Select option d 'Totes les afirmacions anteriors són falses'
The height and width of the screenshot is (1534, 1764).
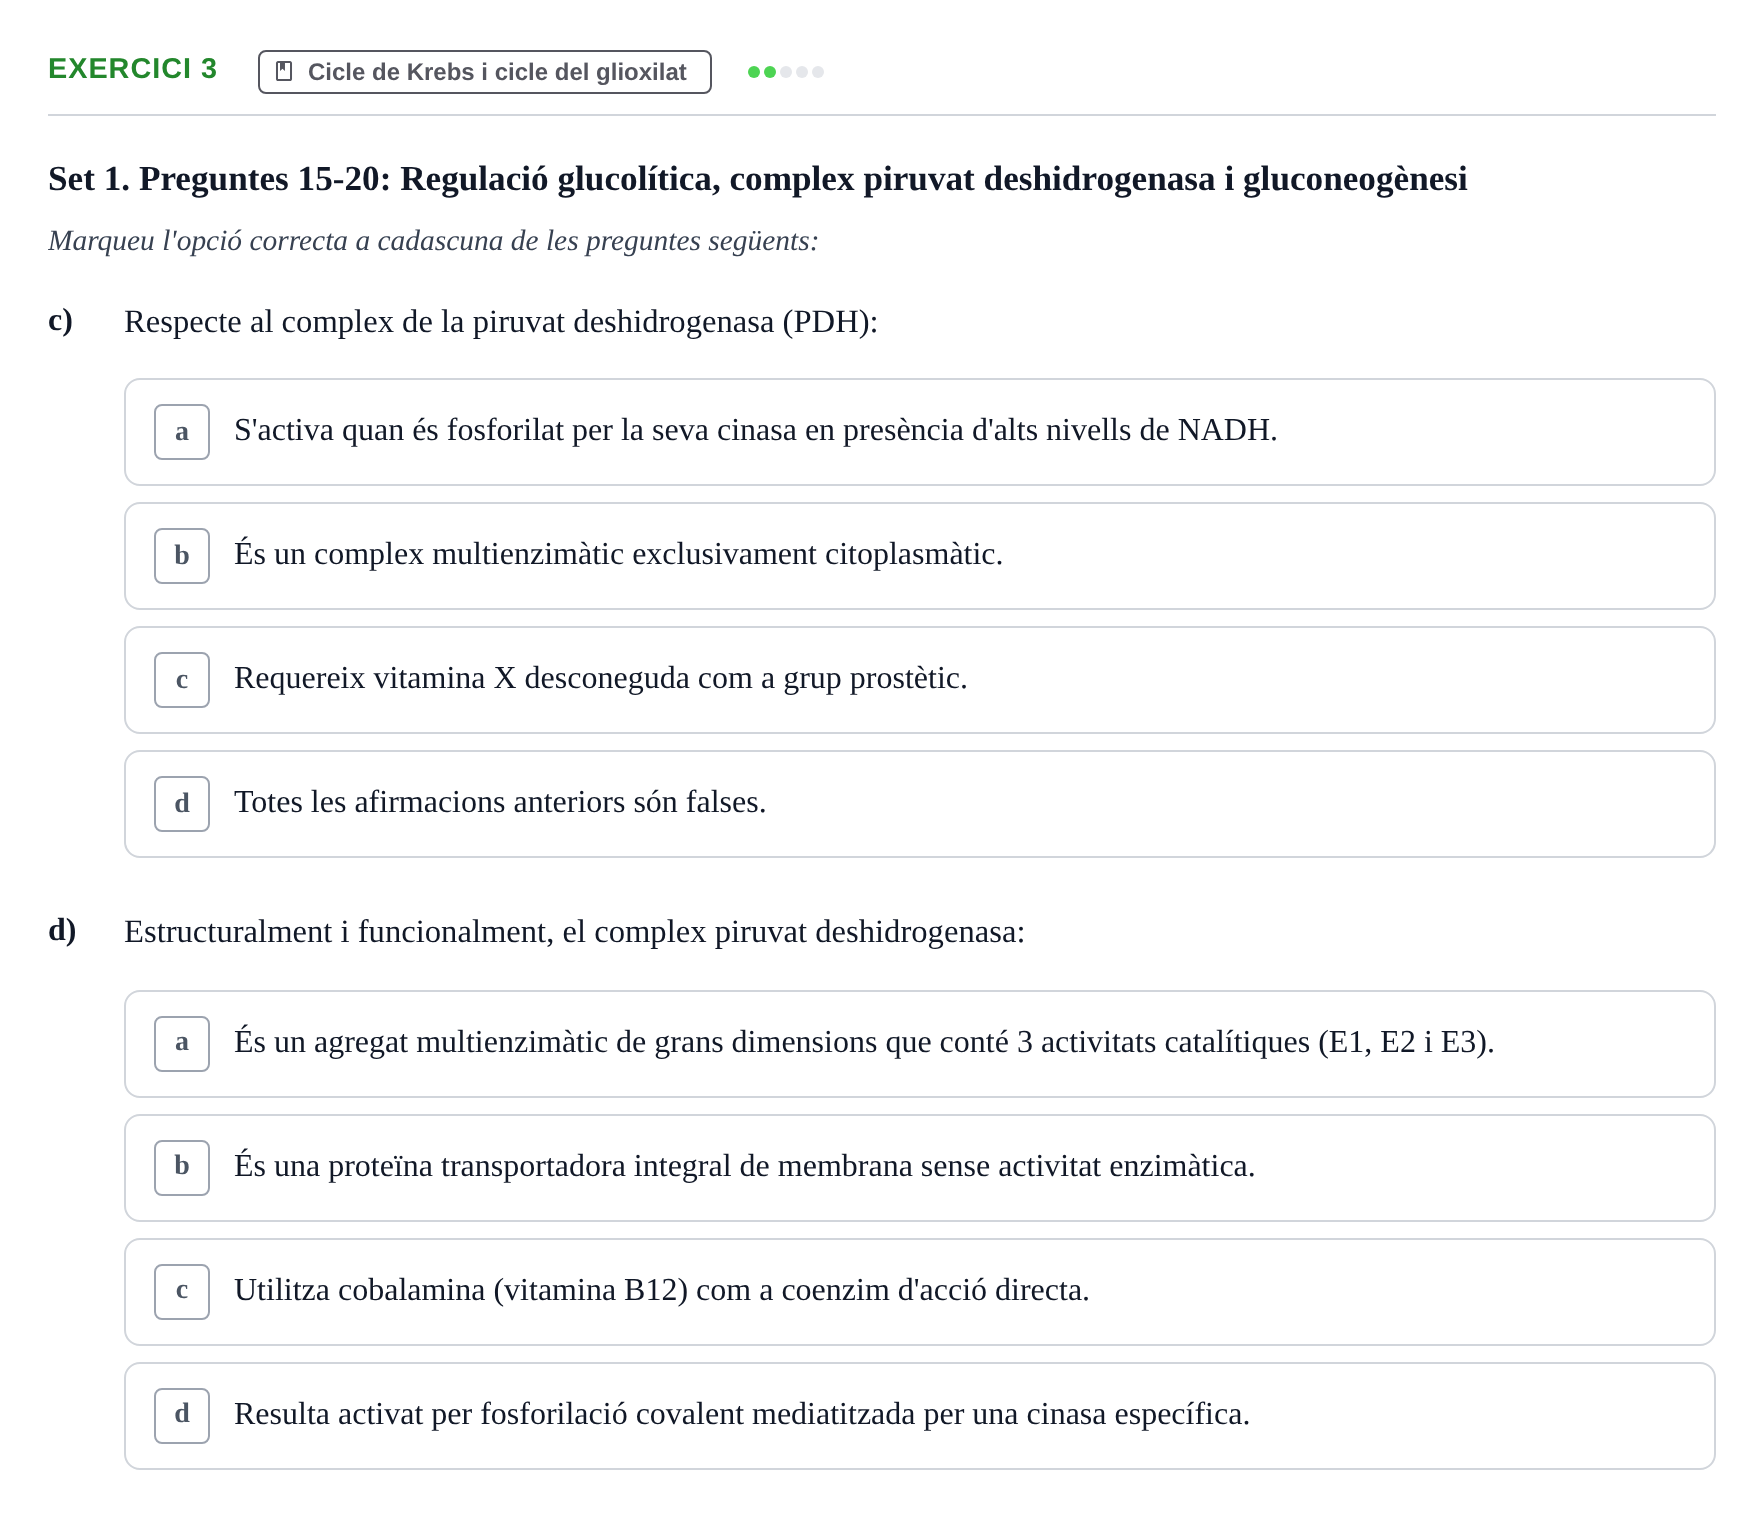point(920,804)
